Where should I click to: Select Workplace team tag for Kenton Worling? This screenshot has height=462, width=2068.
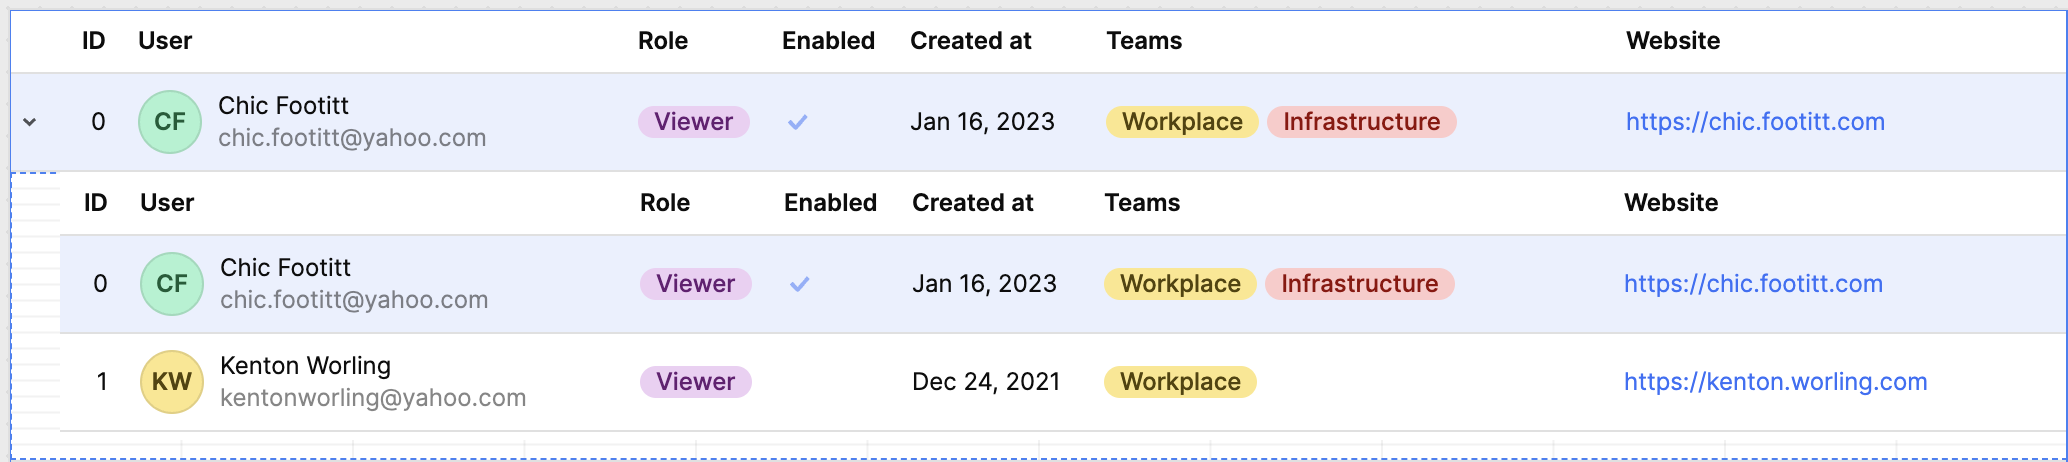click(x=1180, y=382)
